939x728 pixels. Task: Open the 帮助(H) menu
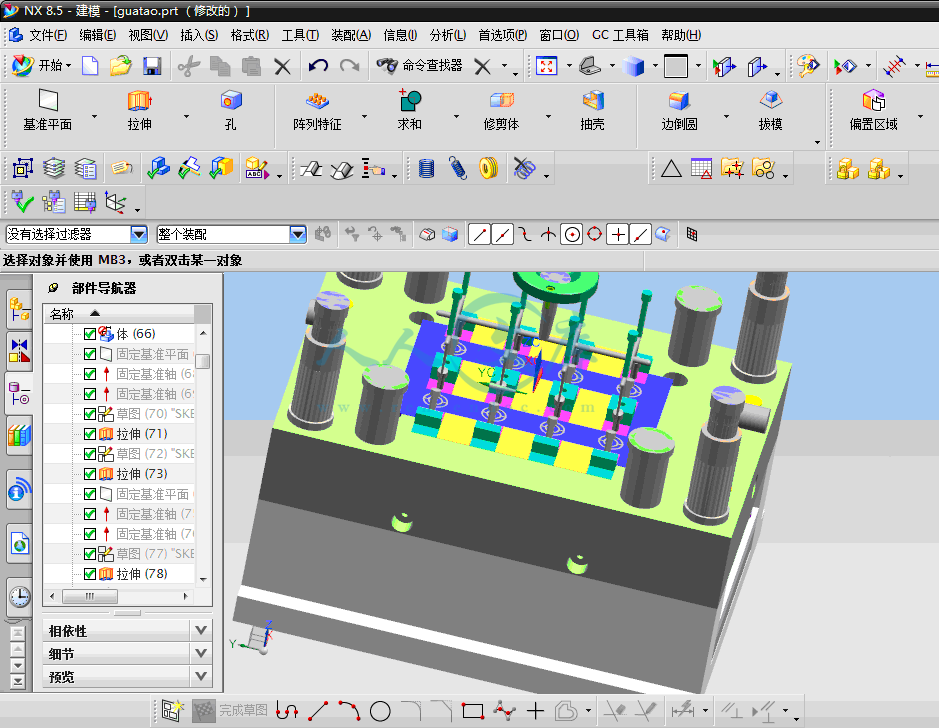pyautogui.click(x=681, y=35)
